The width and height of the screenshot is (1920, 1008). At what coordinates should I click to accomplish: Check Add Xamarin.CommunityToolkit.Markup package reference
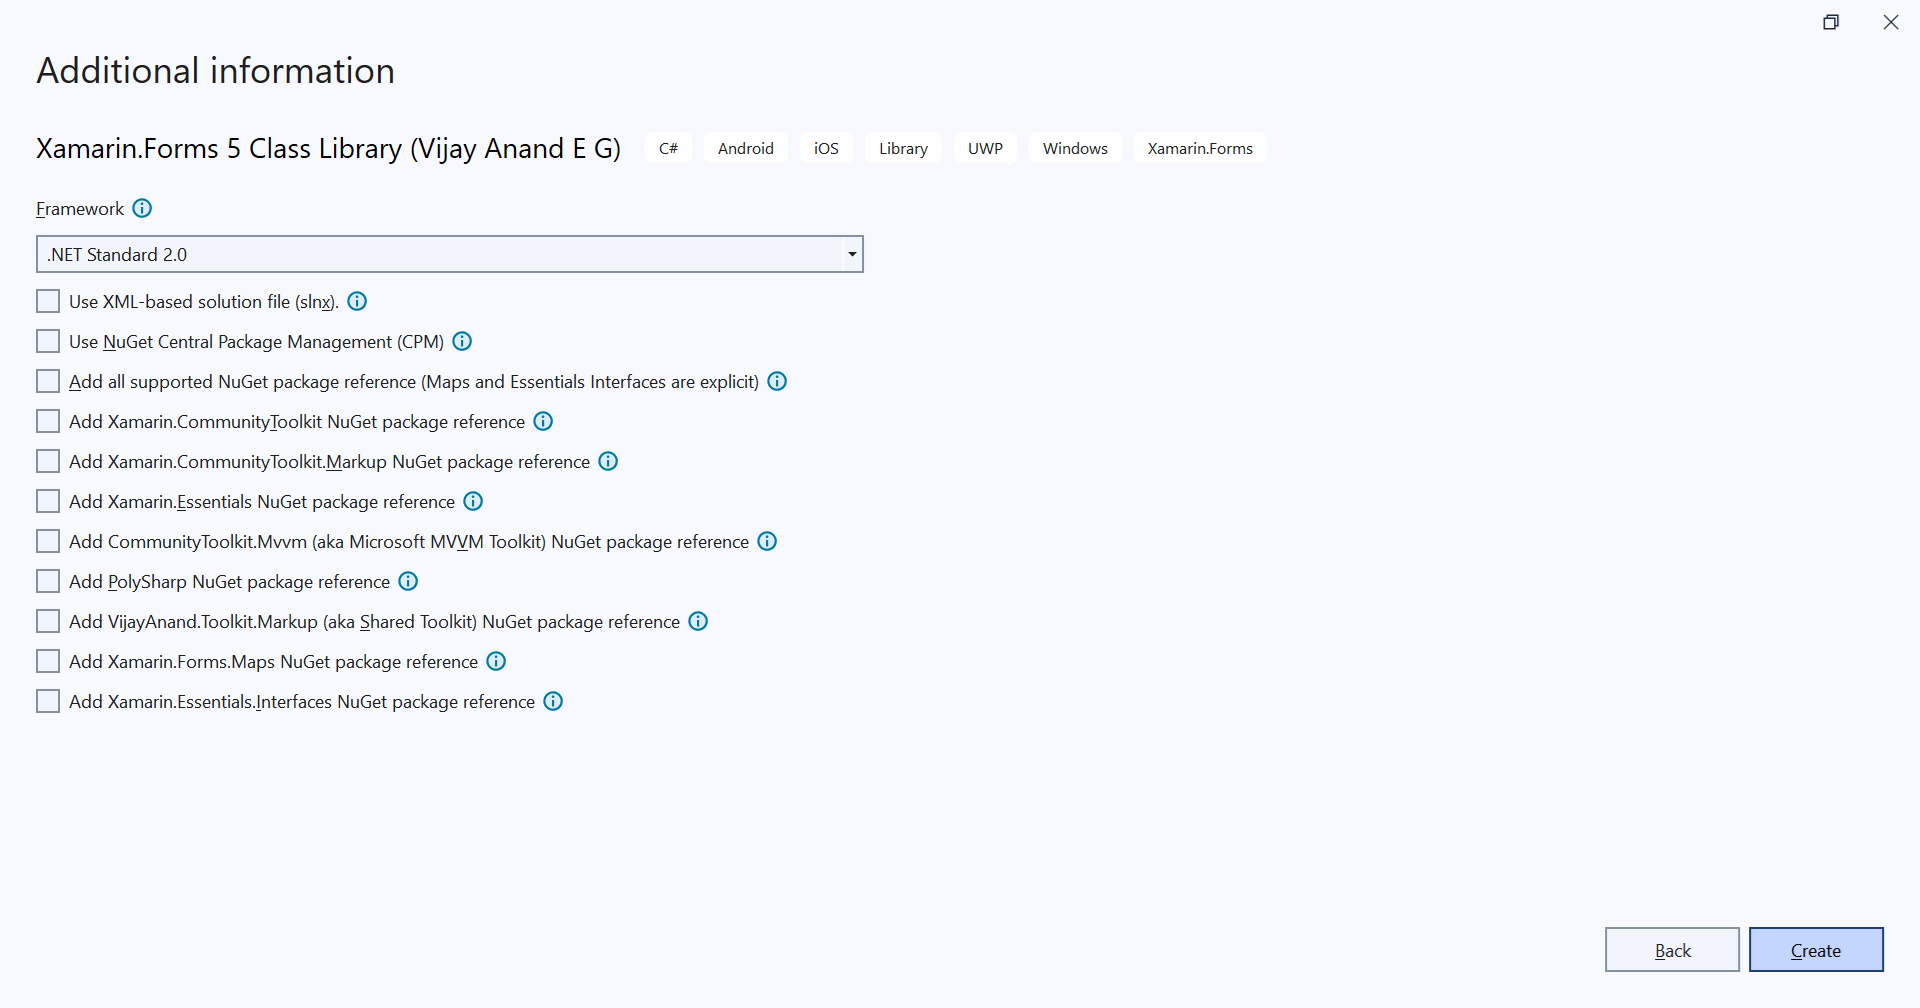click(x=48, y=461)
